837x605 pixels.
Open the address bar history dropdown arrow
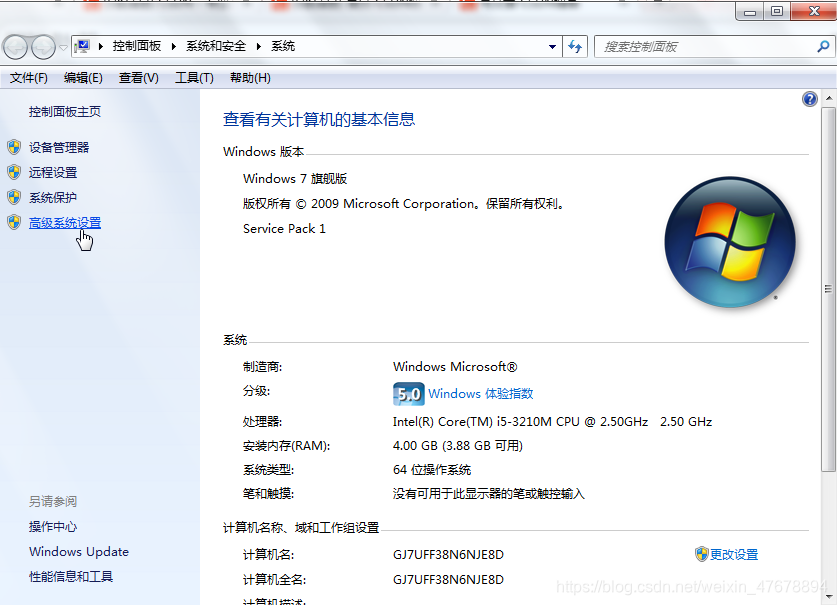[552, 47]
